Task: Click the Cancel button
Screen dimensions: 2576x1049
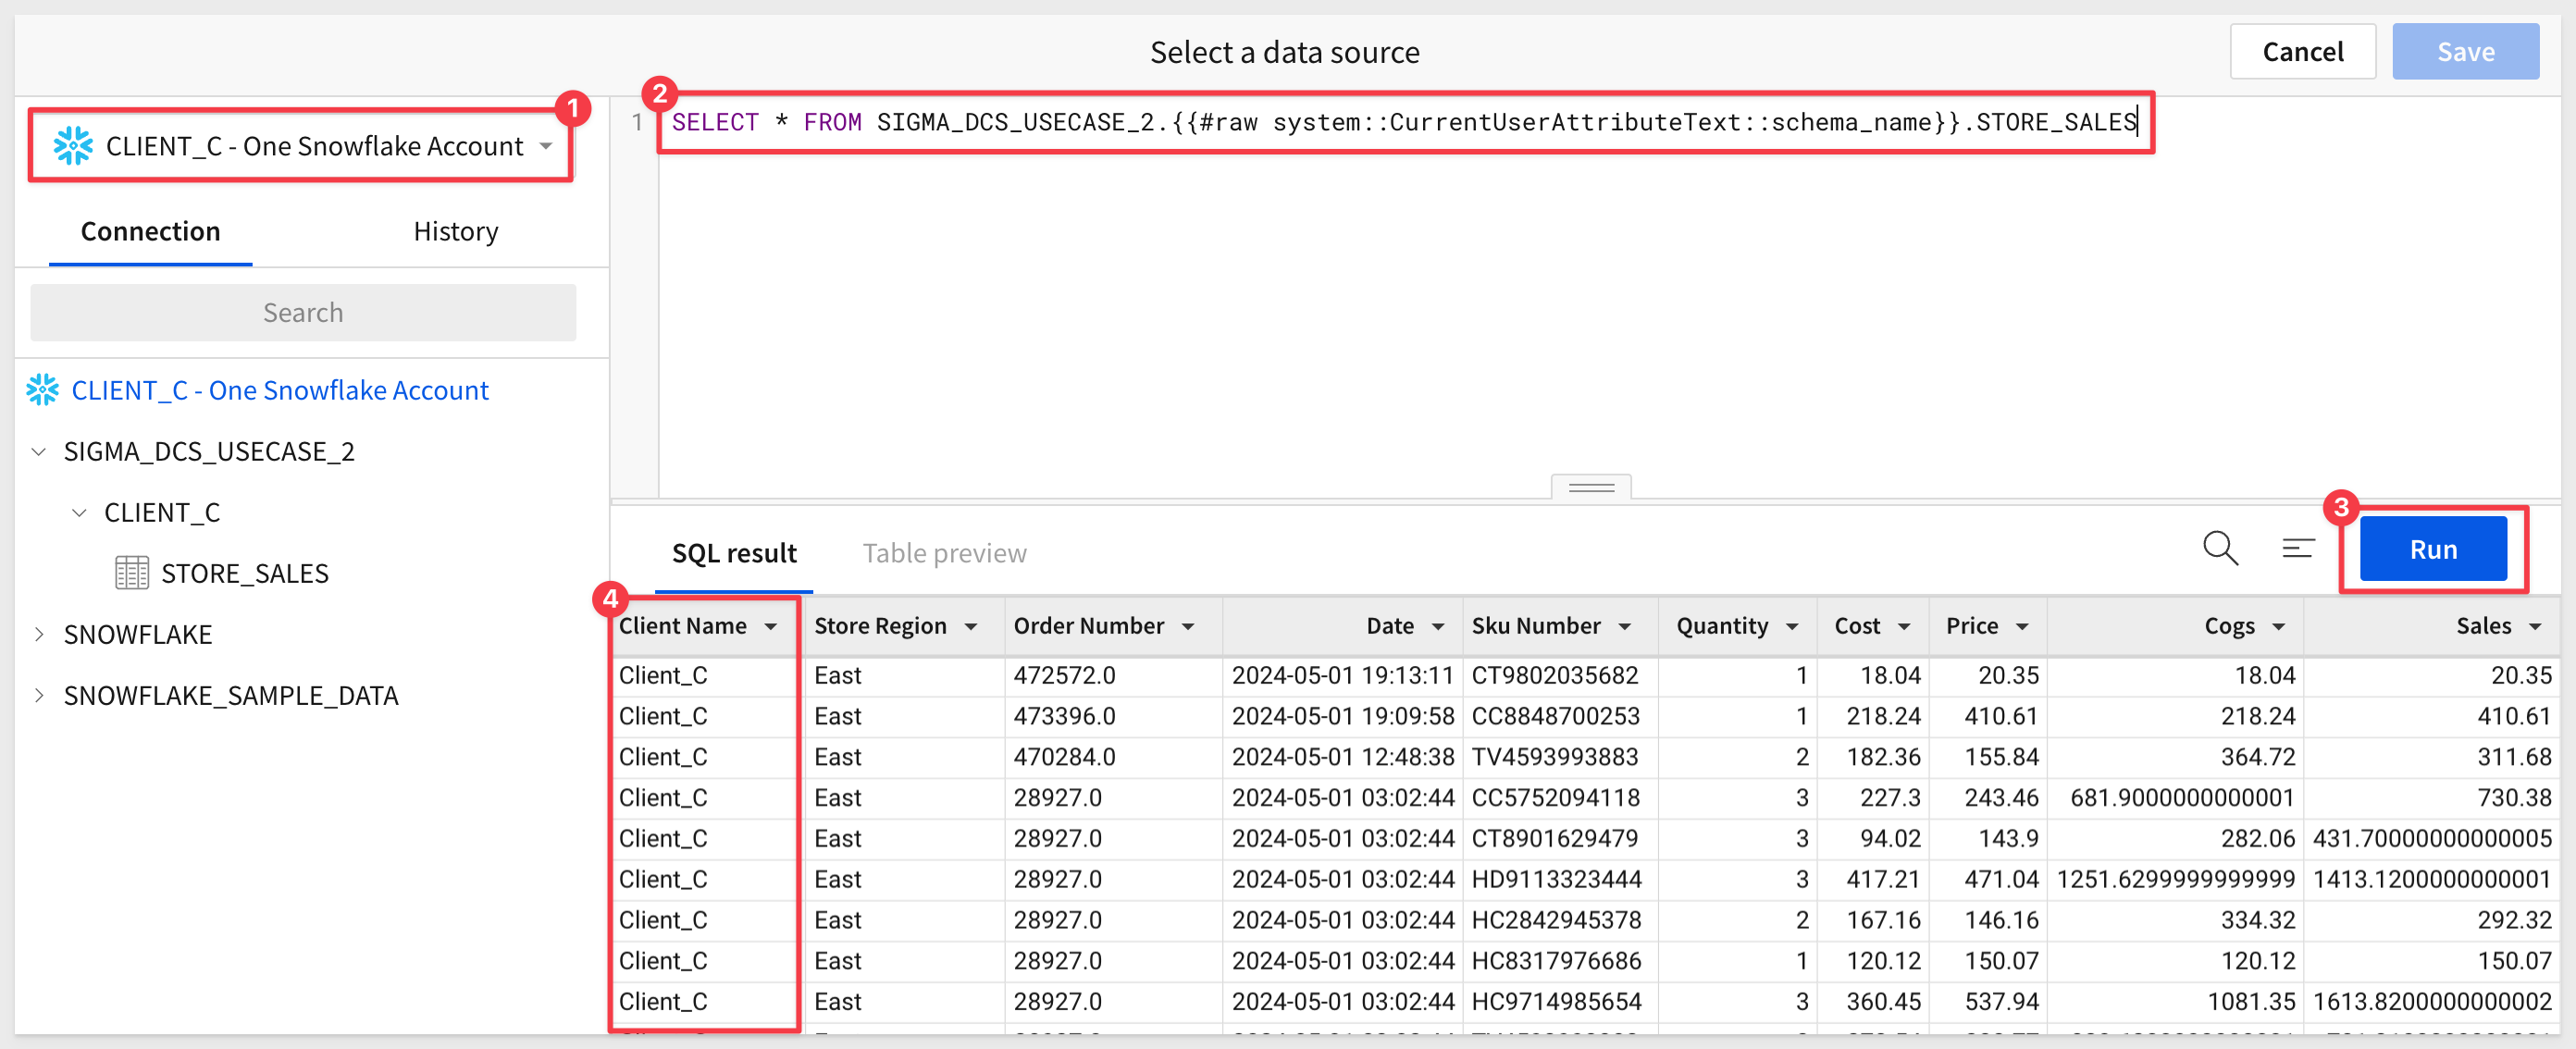Action: point(2302,51)
